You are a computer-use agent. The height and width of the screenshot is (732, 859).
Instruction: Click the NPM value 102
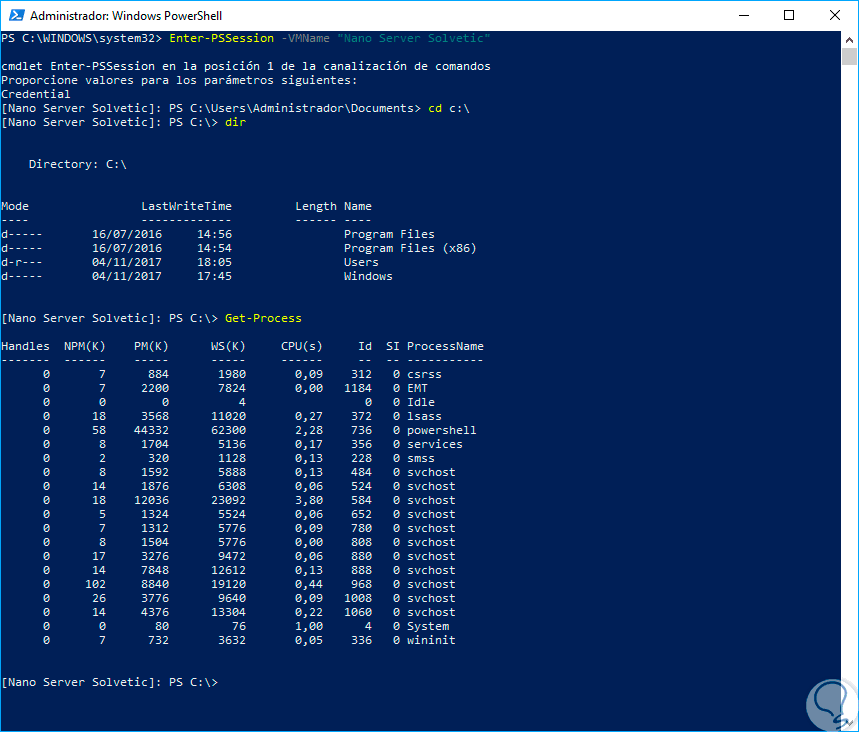(x=95, y=585)
